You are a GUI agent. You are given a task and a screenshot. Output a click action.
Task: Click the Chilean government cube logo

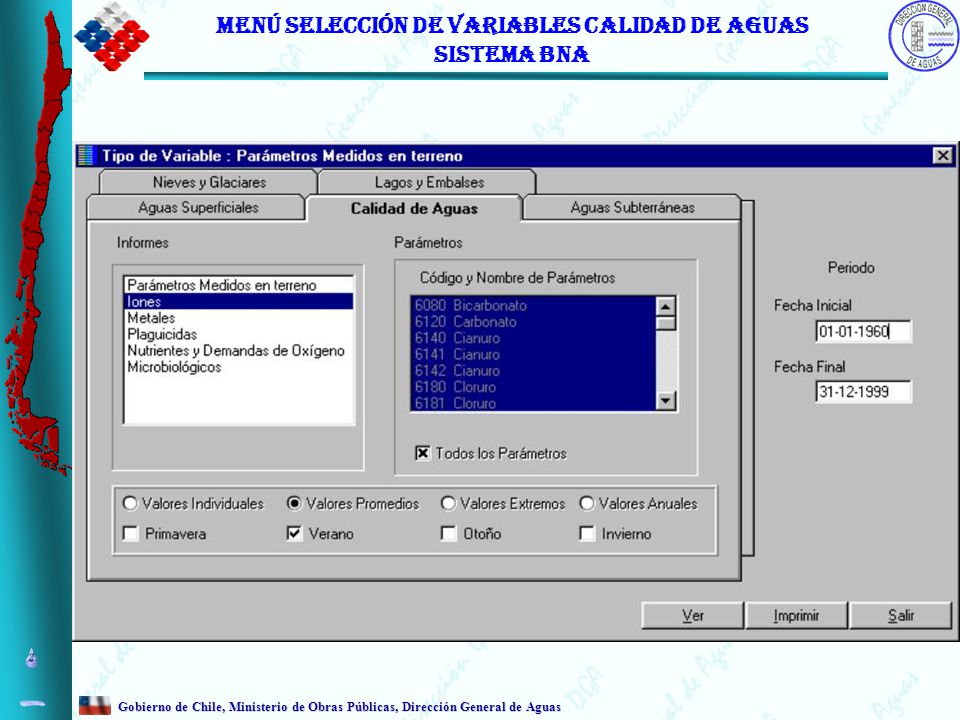tap(112, 36)
